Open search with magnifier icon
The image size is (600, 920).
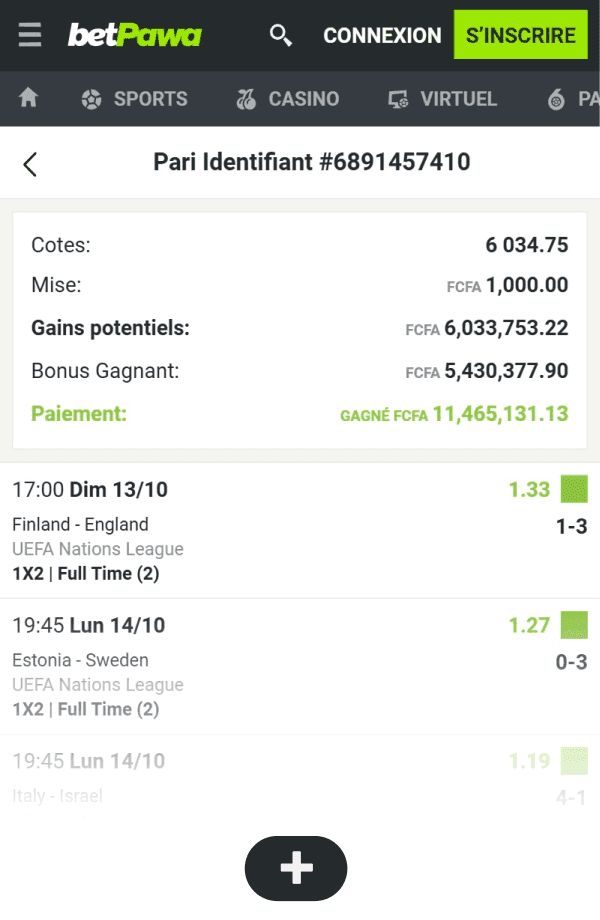click(x=281, y=36)
